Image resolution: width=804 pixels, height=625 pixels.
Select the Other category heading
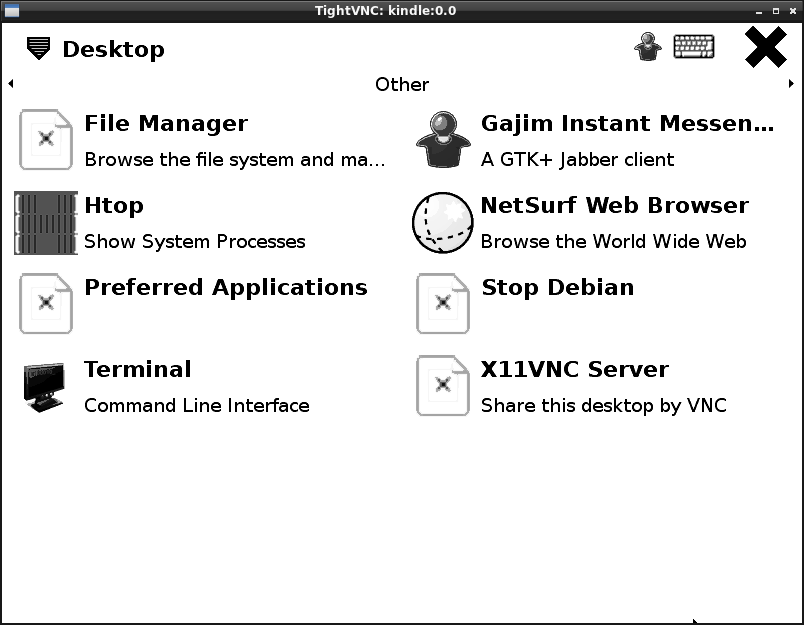pyautogui.click(x=402, y=84)
